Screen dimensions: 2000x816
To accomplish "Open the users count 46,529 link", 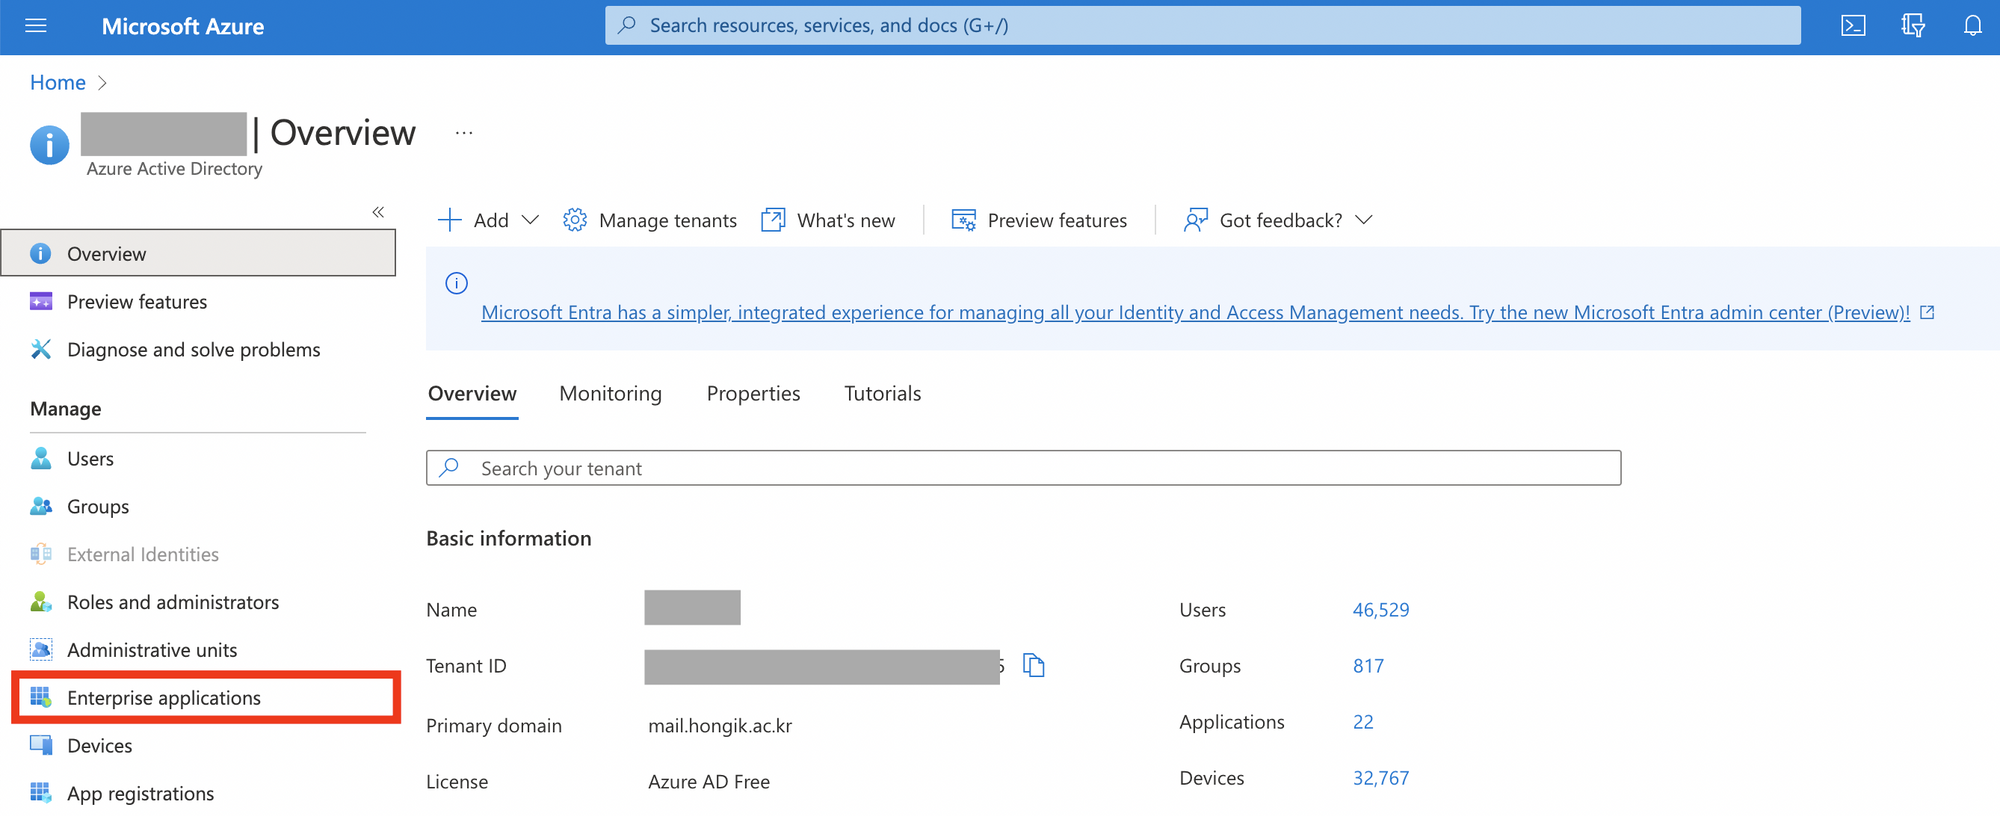I will pos(1380,610).
